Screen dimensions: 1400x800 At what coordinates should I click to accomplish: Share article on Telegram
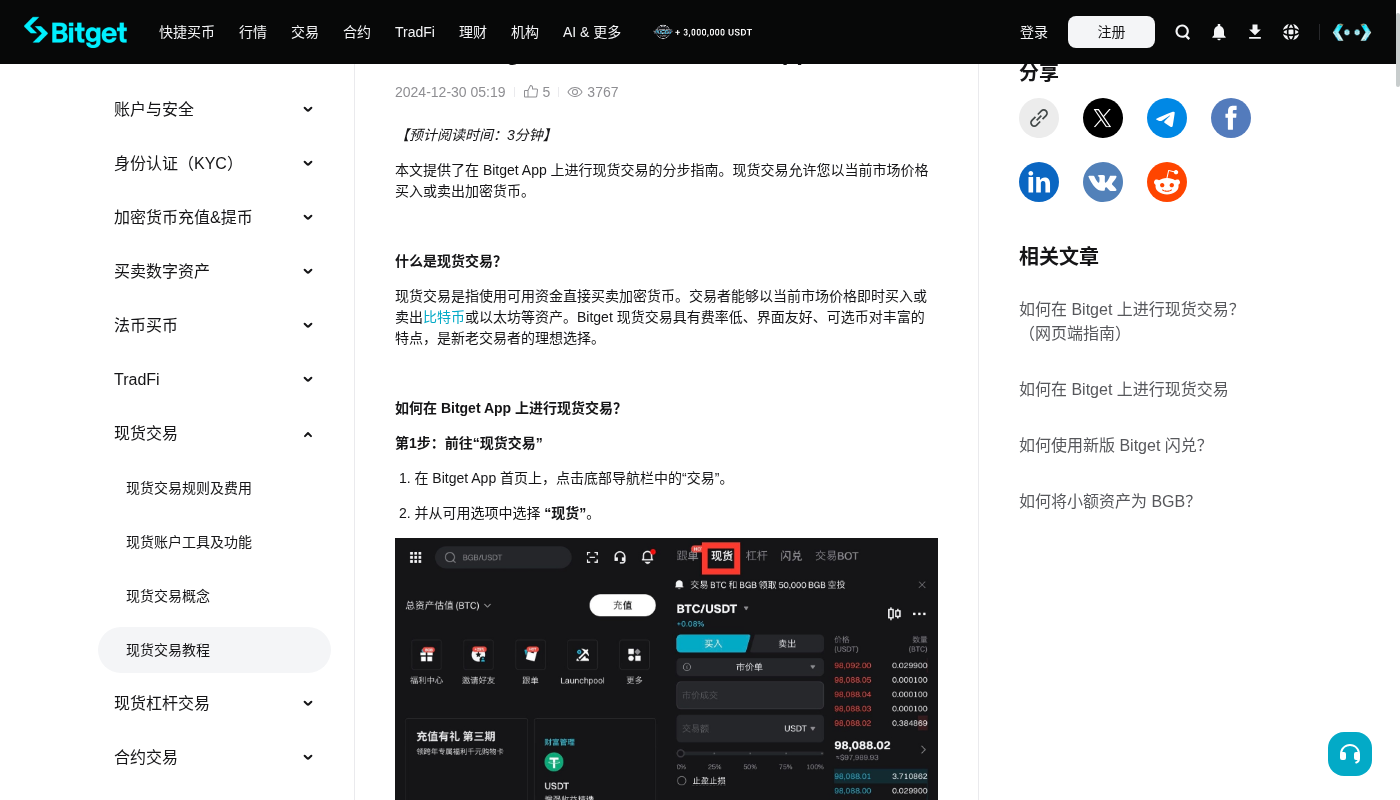pos(1167,118)
